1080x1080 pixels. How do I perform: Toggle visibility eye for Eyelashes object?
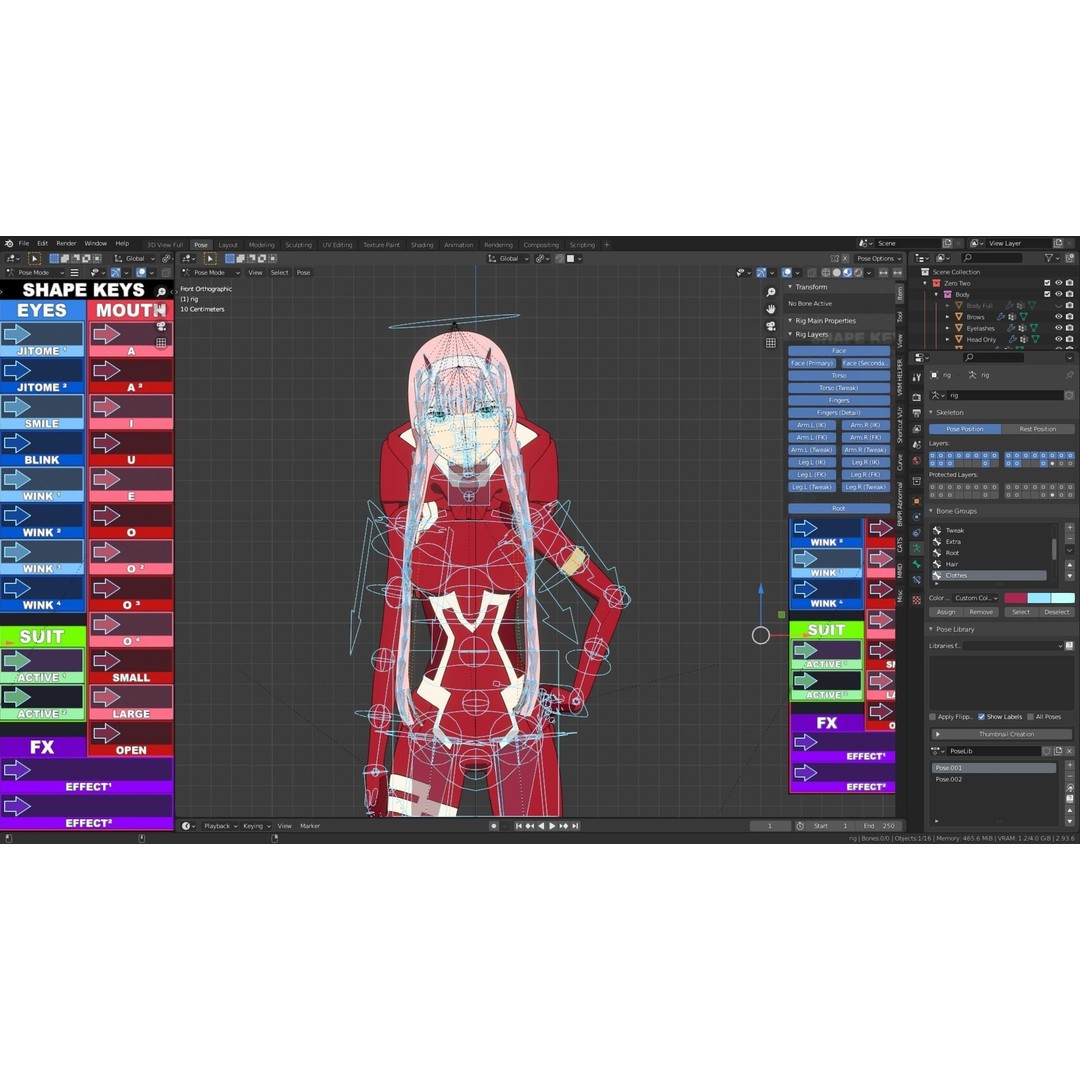1059,328
